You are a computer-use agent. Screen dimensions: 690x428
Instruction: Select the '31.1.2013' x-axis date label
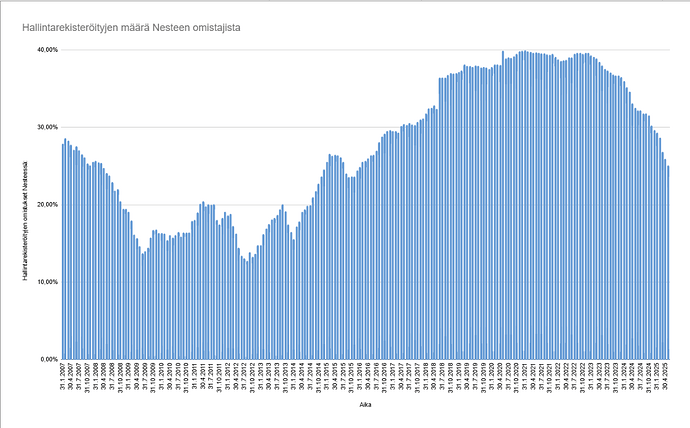point(261,377)
